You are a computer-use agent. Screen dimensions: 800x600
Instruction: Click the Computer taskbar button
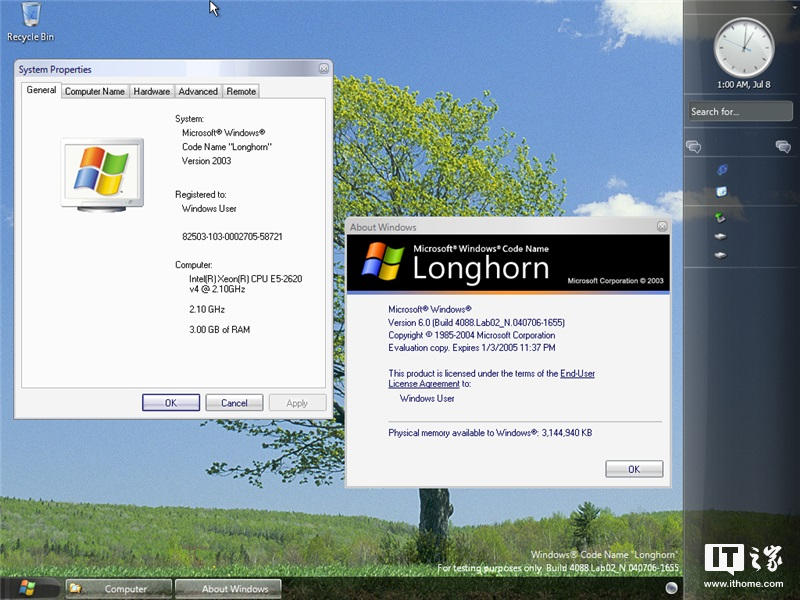[x=119, y=588]
